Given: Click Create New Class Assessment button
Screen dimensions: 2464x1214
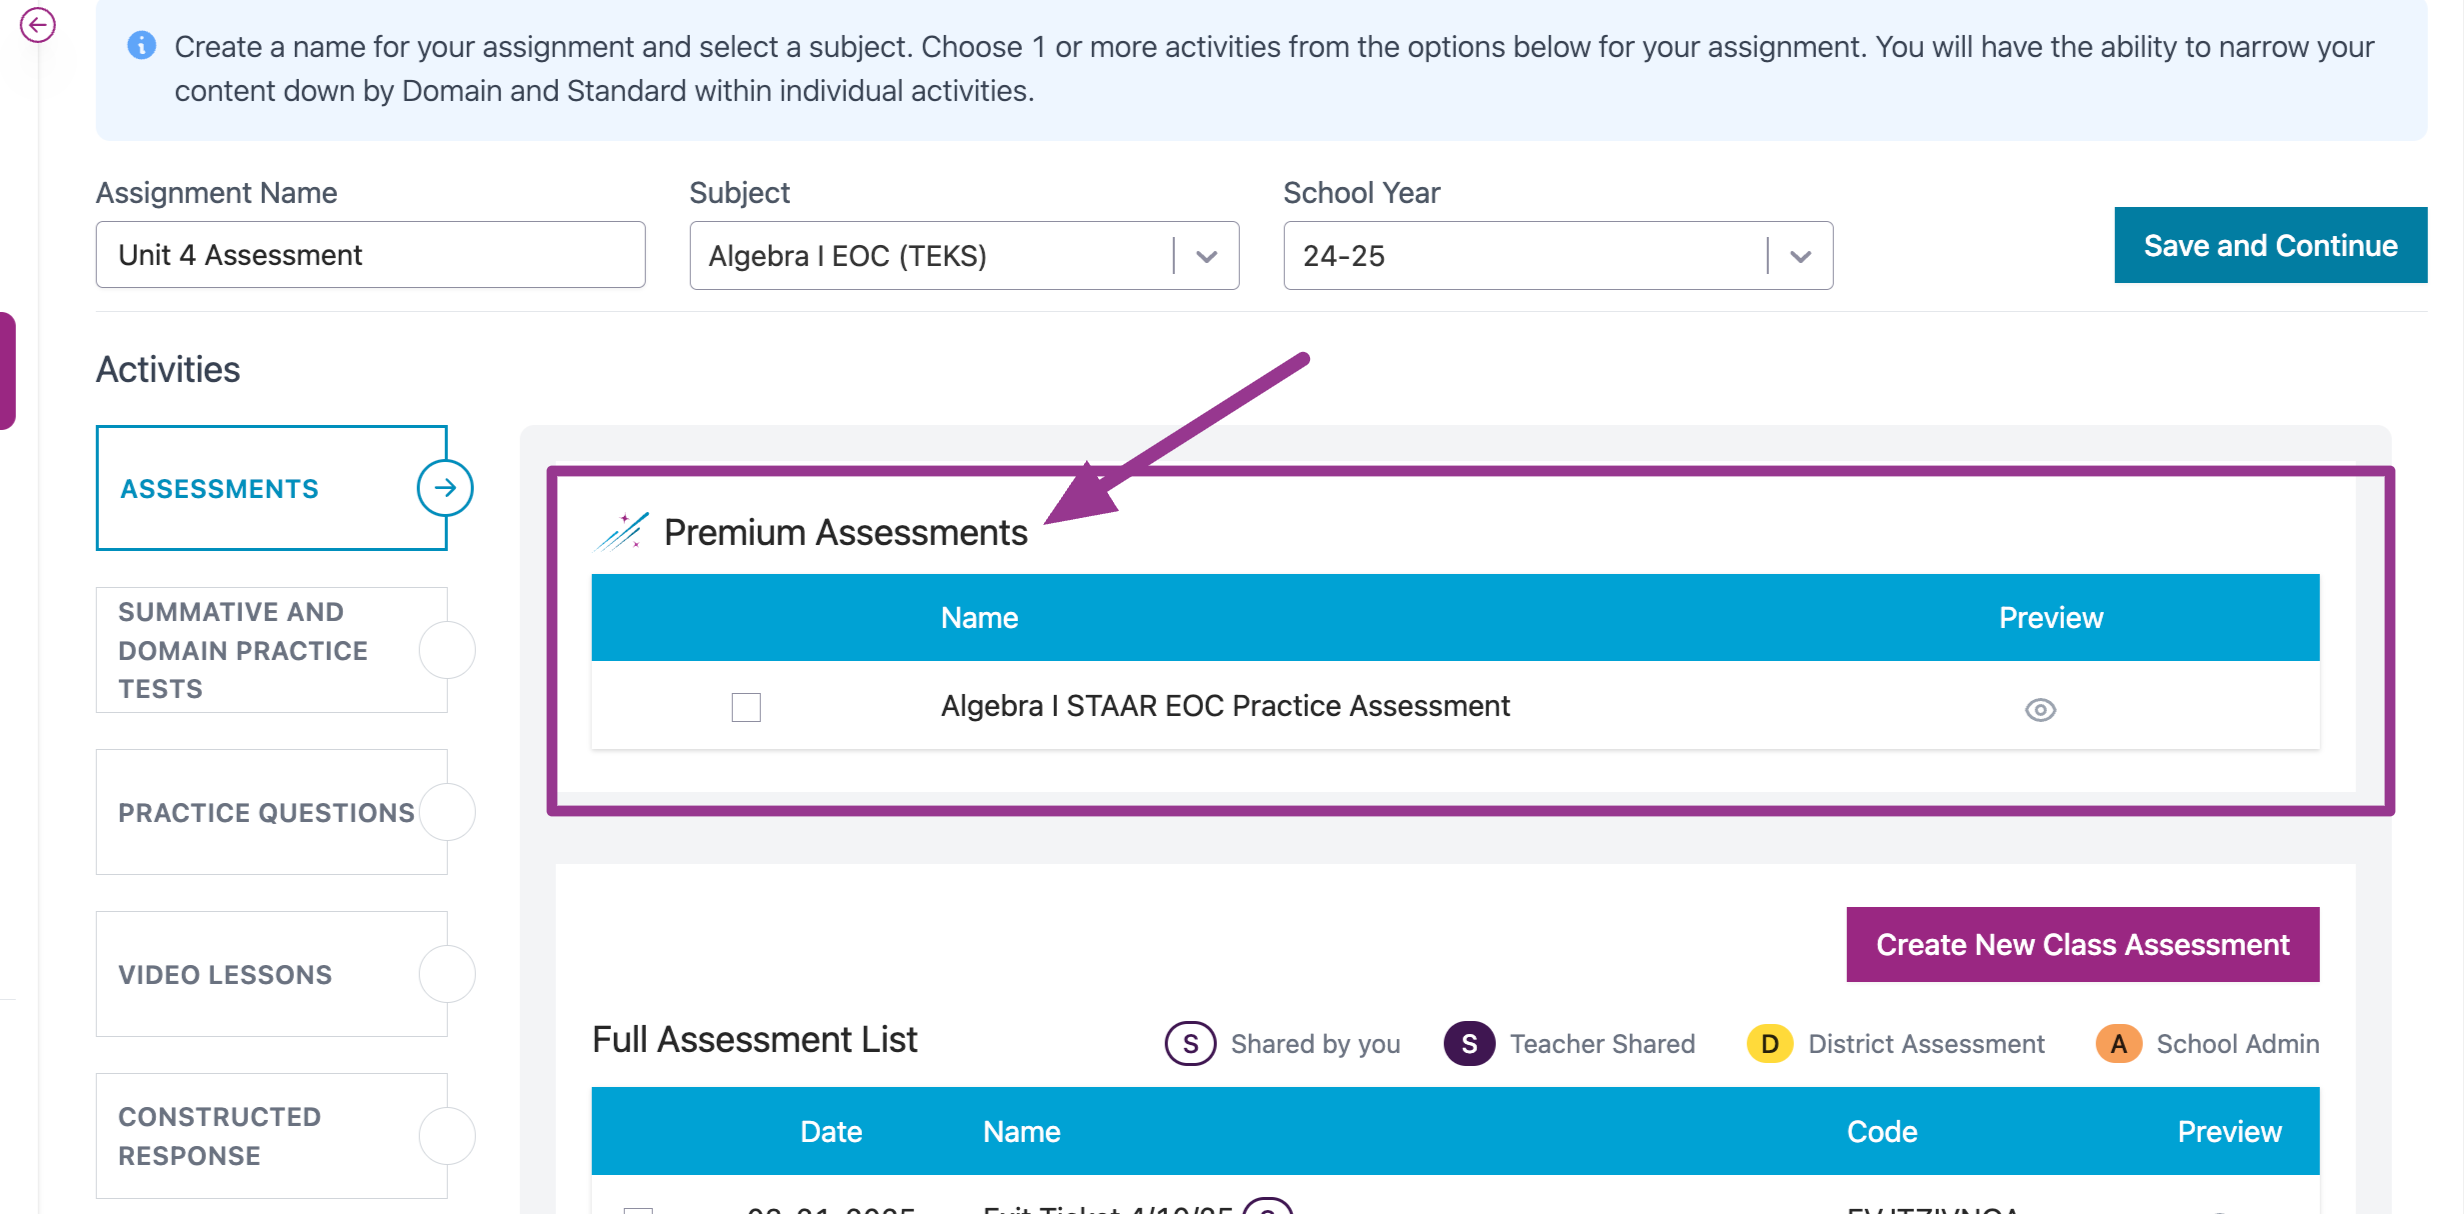Looking at the screenshot, I should pyautogui.click(x=2082, y=944).
